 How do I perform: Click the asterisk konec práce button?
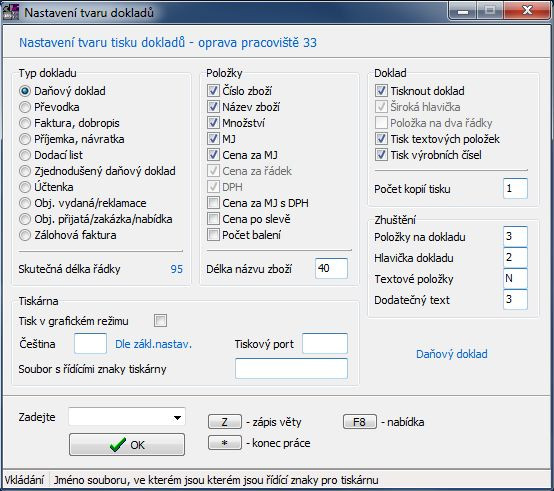click(x=225, y=443)
